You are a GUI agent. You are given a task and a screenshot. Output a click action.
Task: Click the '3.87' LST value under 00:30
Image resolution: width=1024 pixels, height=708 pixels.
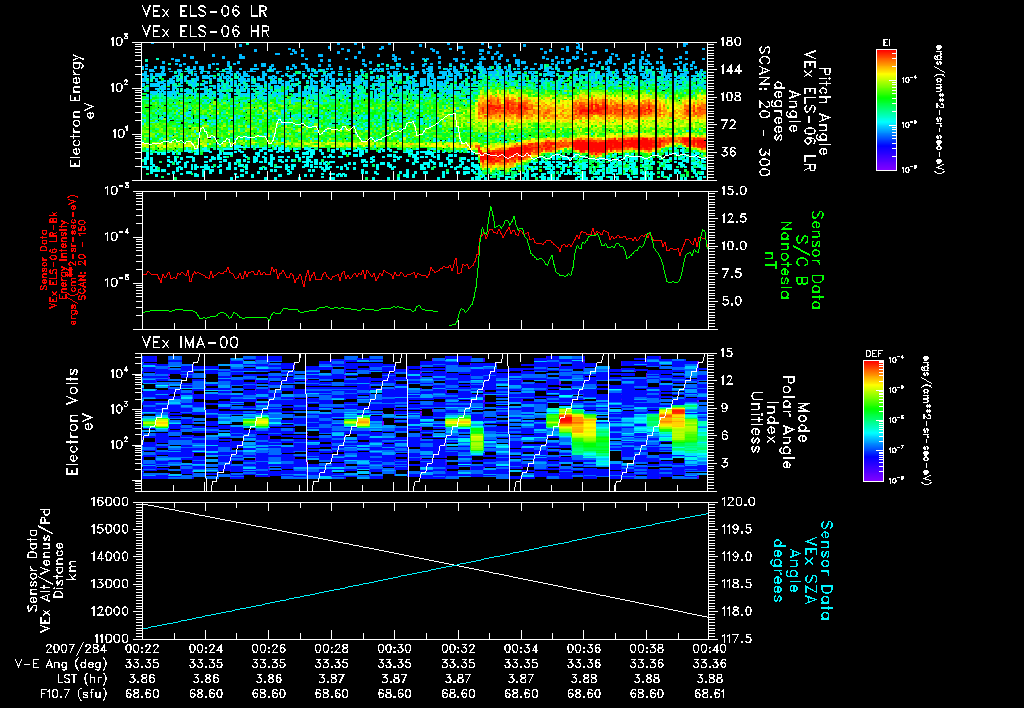coord(394,679)
